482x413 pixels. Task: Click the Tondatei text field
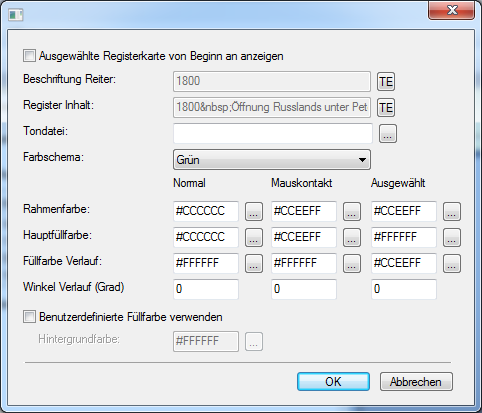pos(273,134)
